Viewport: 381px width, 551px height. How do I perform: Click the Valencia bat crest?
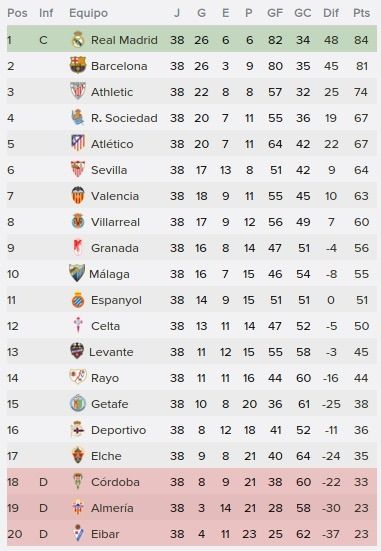[x=78, y=195]
